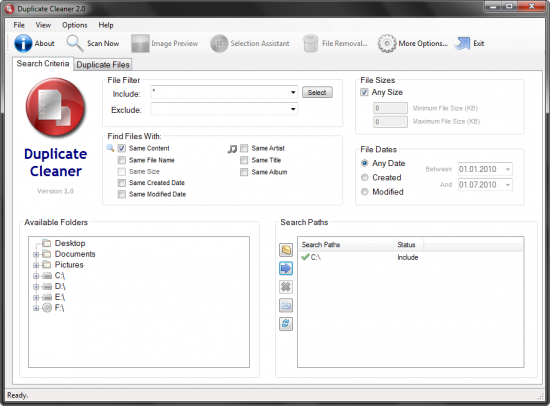Image resolution: width=550 pixels, height=406 pixels.
Task: Expand the E:\ drive node
Action: (36, 298)
